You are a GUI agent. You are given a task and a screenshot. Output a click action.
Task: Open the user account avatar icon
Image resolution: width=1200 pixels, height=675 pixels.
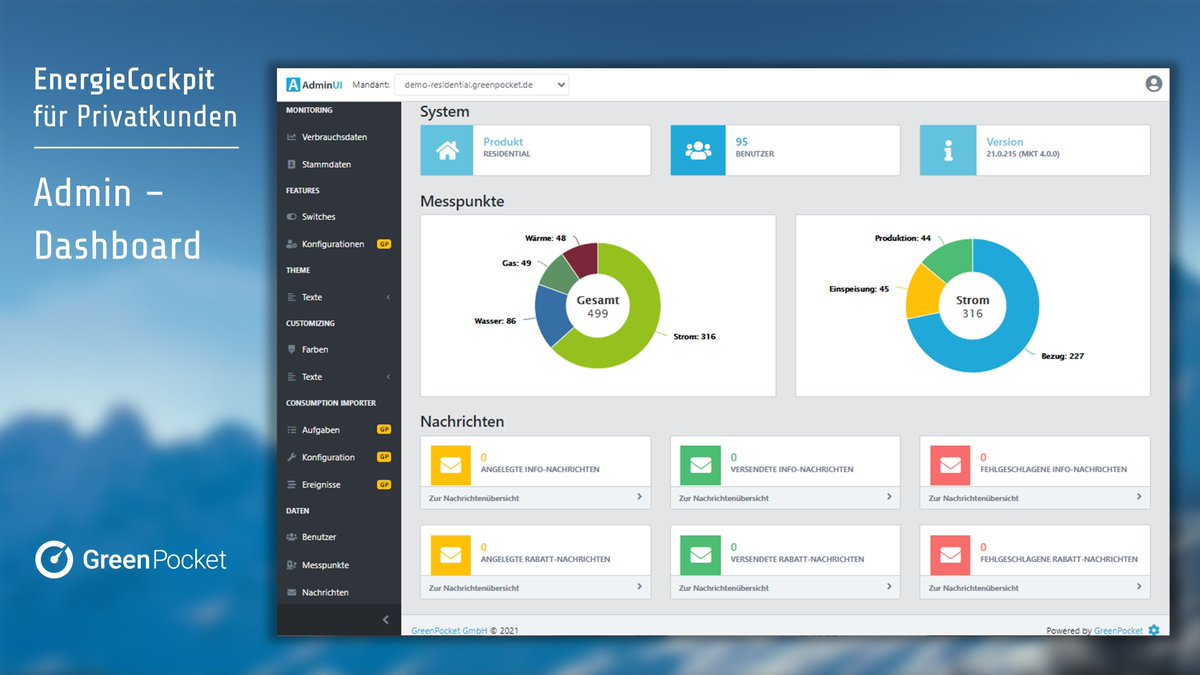click(1153, 84)
